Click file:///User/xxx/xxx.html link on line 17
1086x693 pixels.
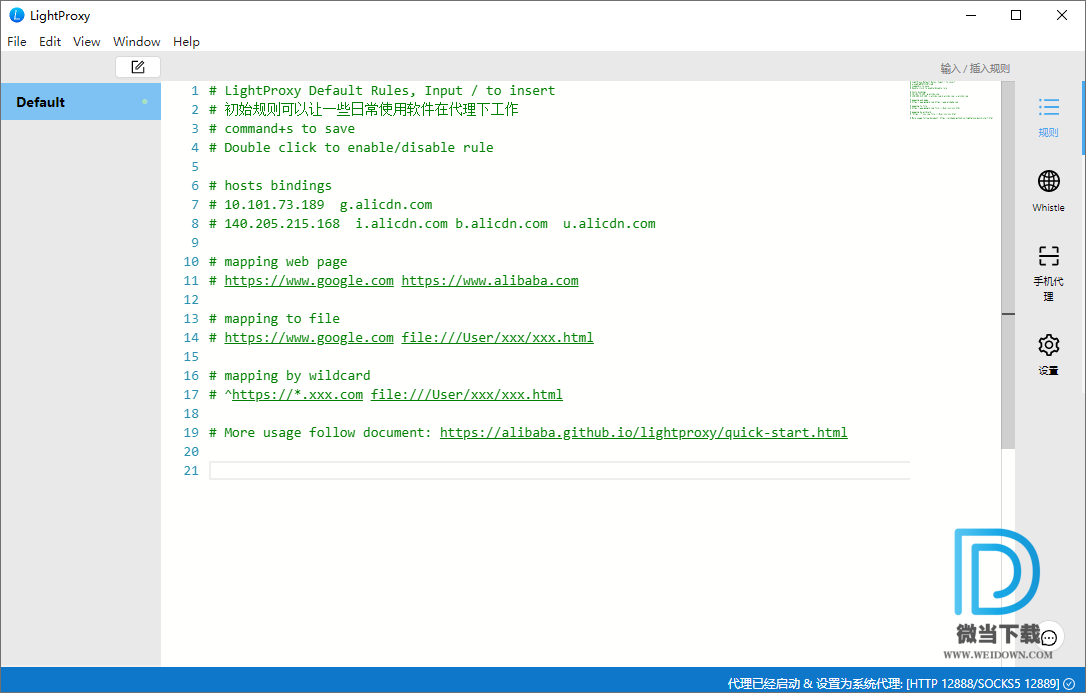(467, 395)
